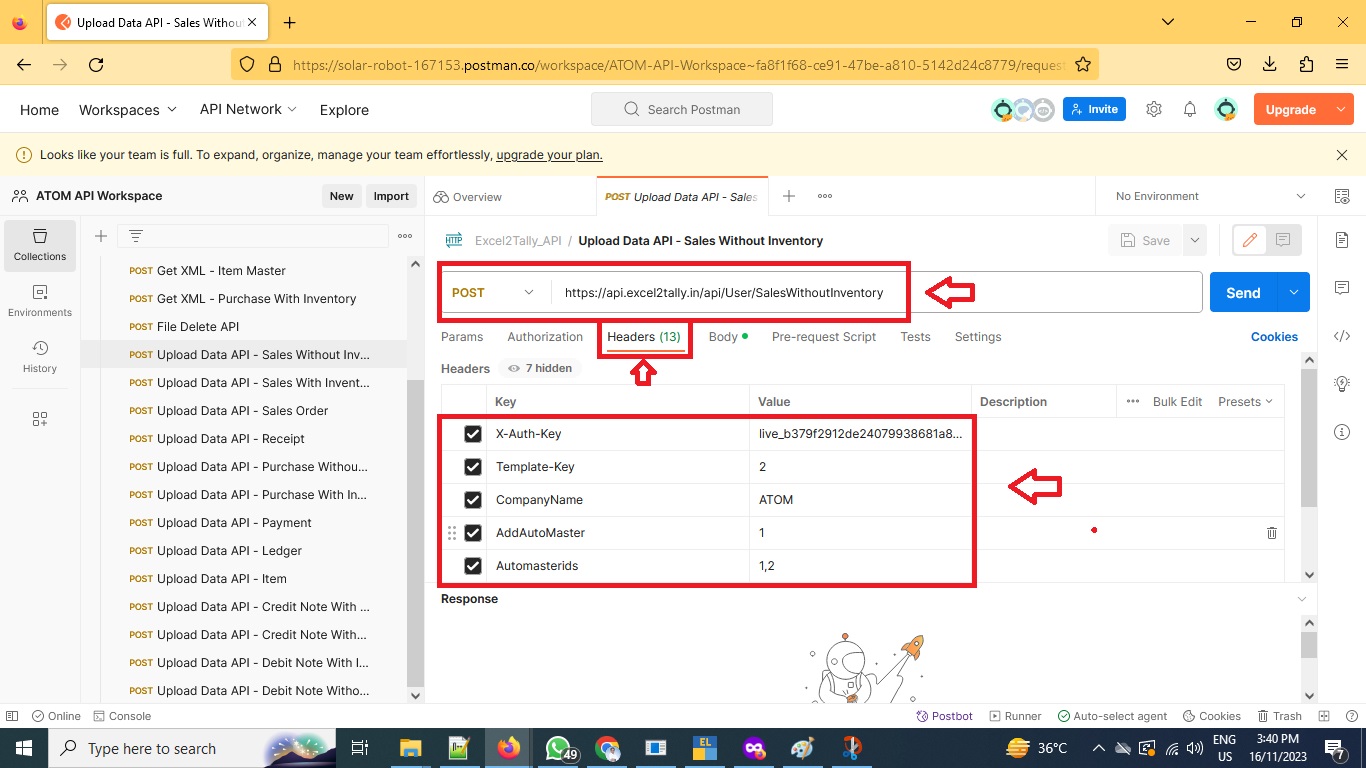1366x768 pixels.
Task: Open the Cookies link
Action: pos(1274,337)
